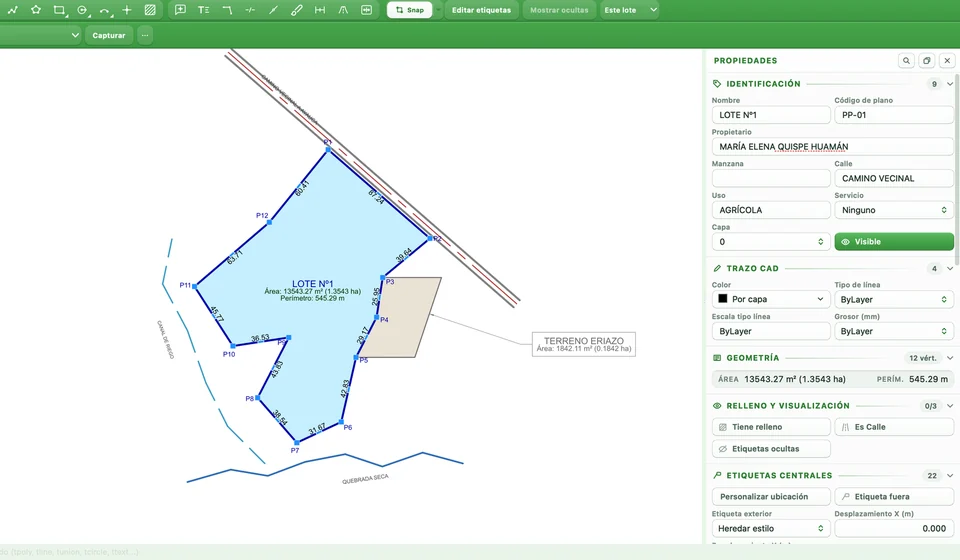960x560 pixels.
Task: Open the Este lote dropdown
Action: click(631, 10)
